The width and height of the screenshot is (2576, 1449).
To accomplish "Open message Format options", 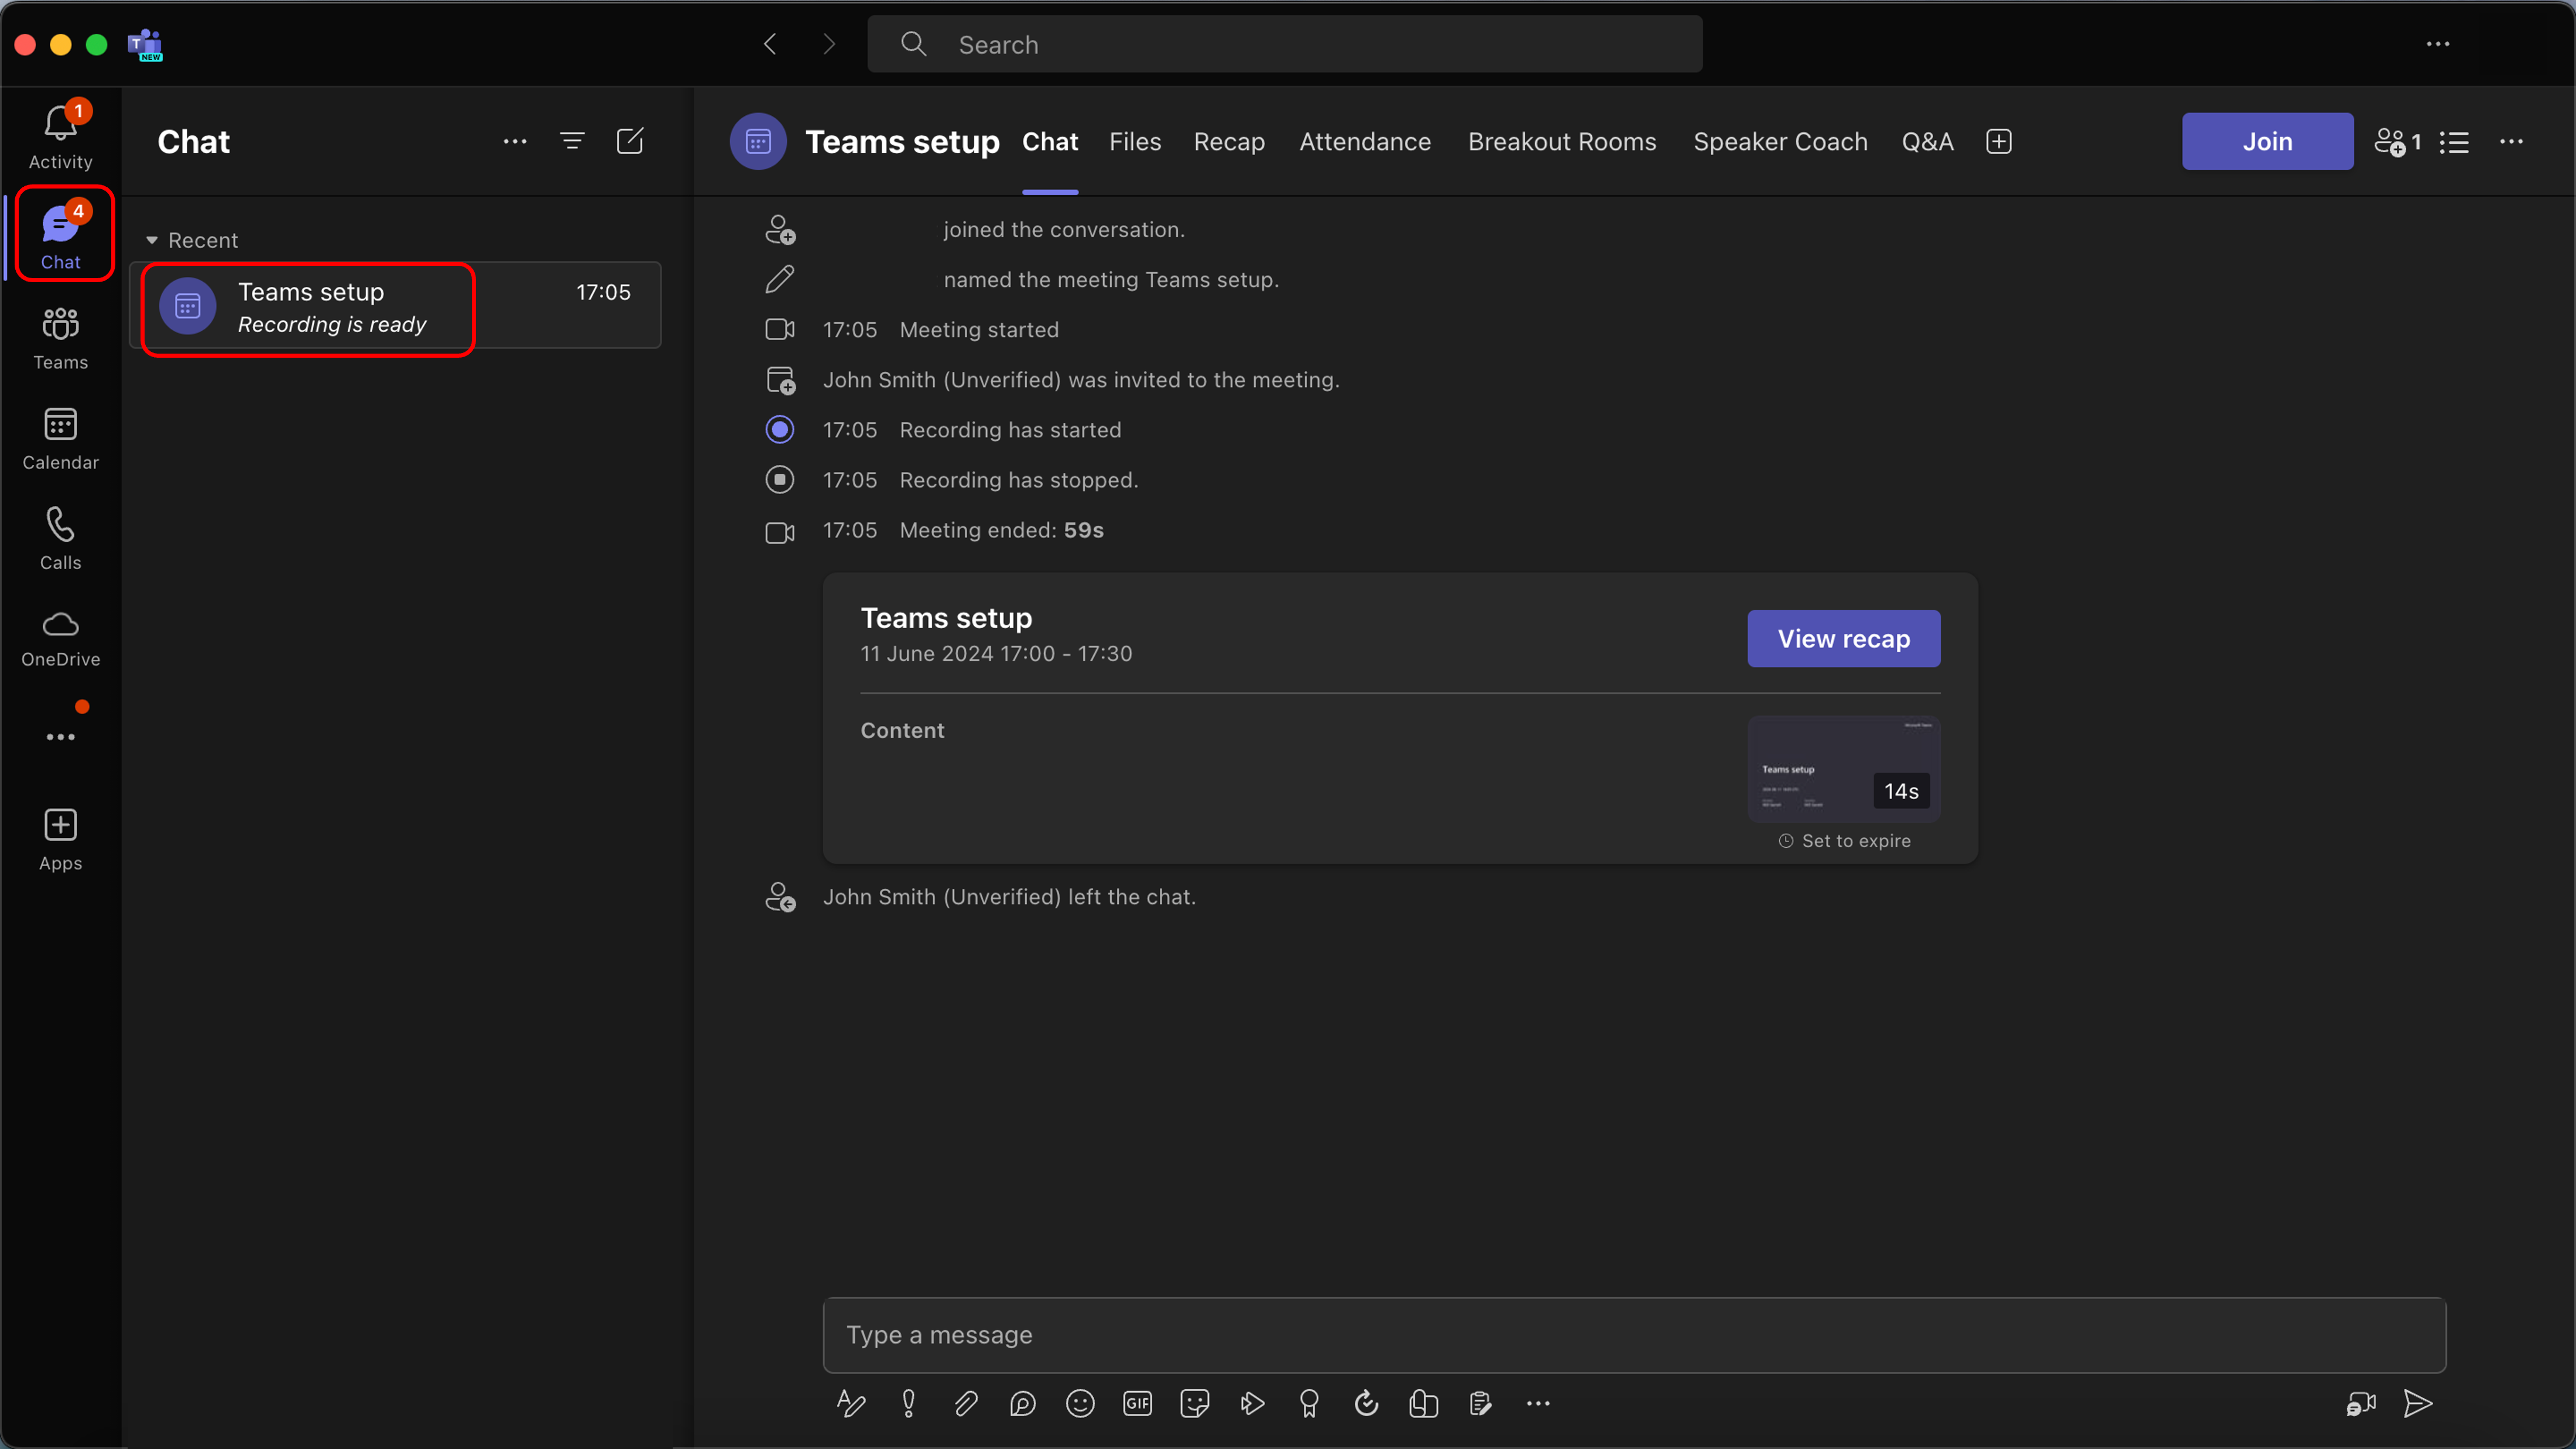I will [851, 1404].
